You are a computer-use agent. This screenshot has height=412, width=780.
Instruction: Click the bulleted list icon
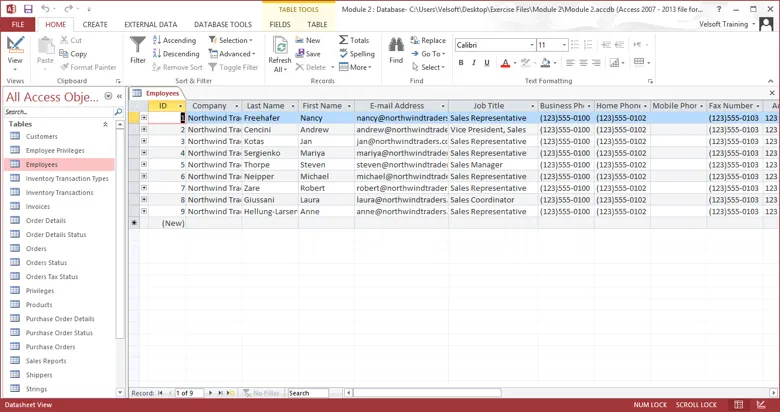pyautogui.click(x=575, y=45)
